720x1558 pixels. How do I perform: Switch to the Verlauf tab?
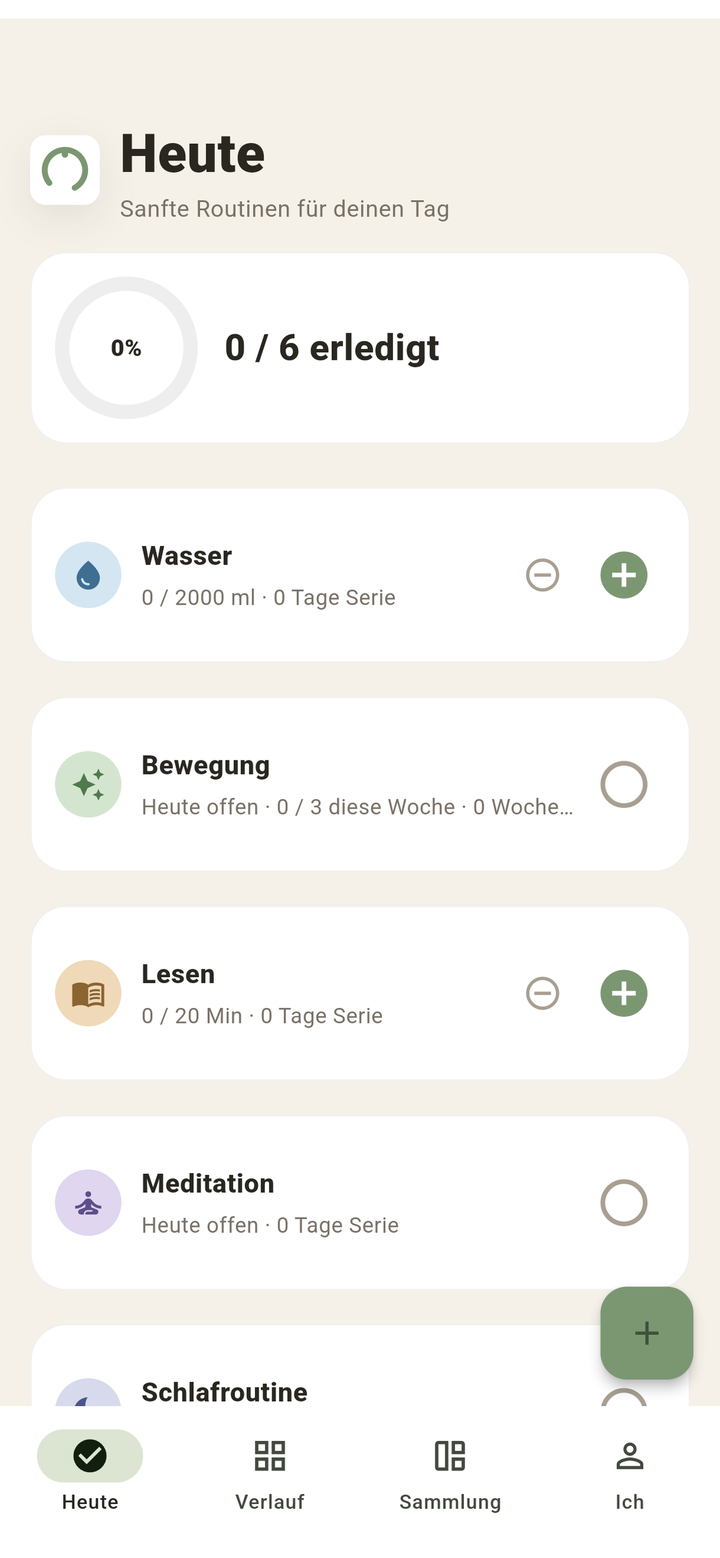[270, 1474]
